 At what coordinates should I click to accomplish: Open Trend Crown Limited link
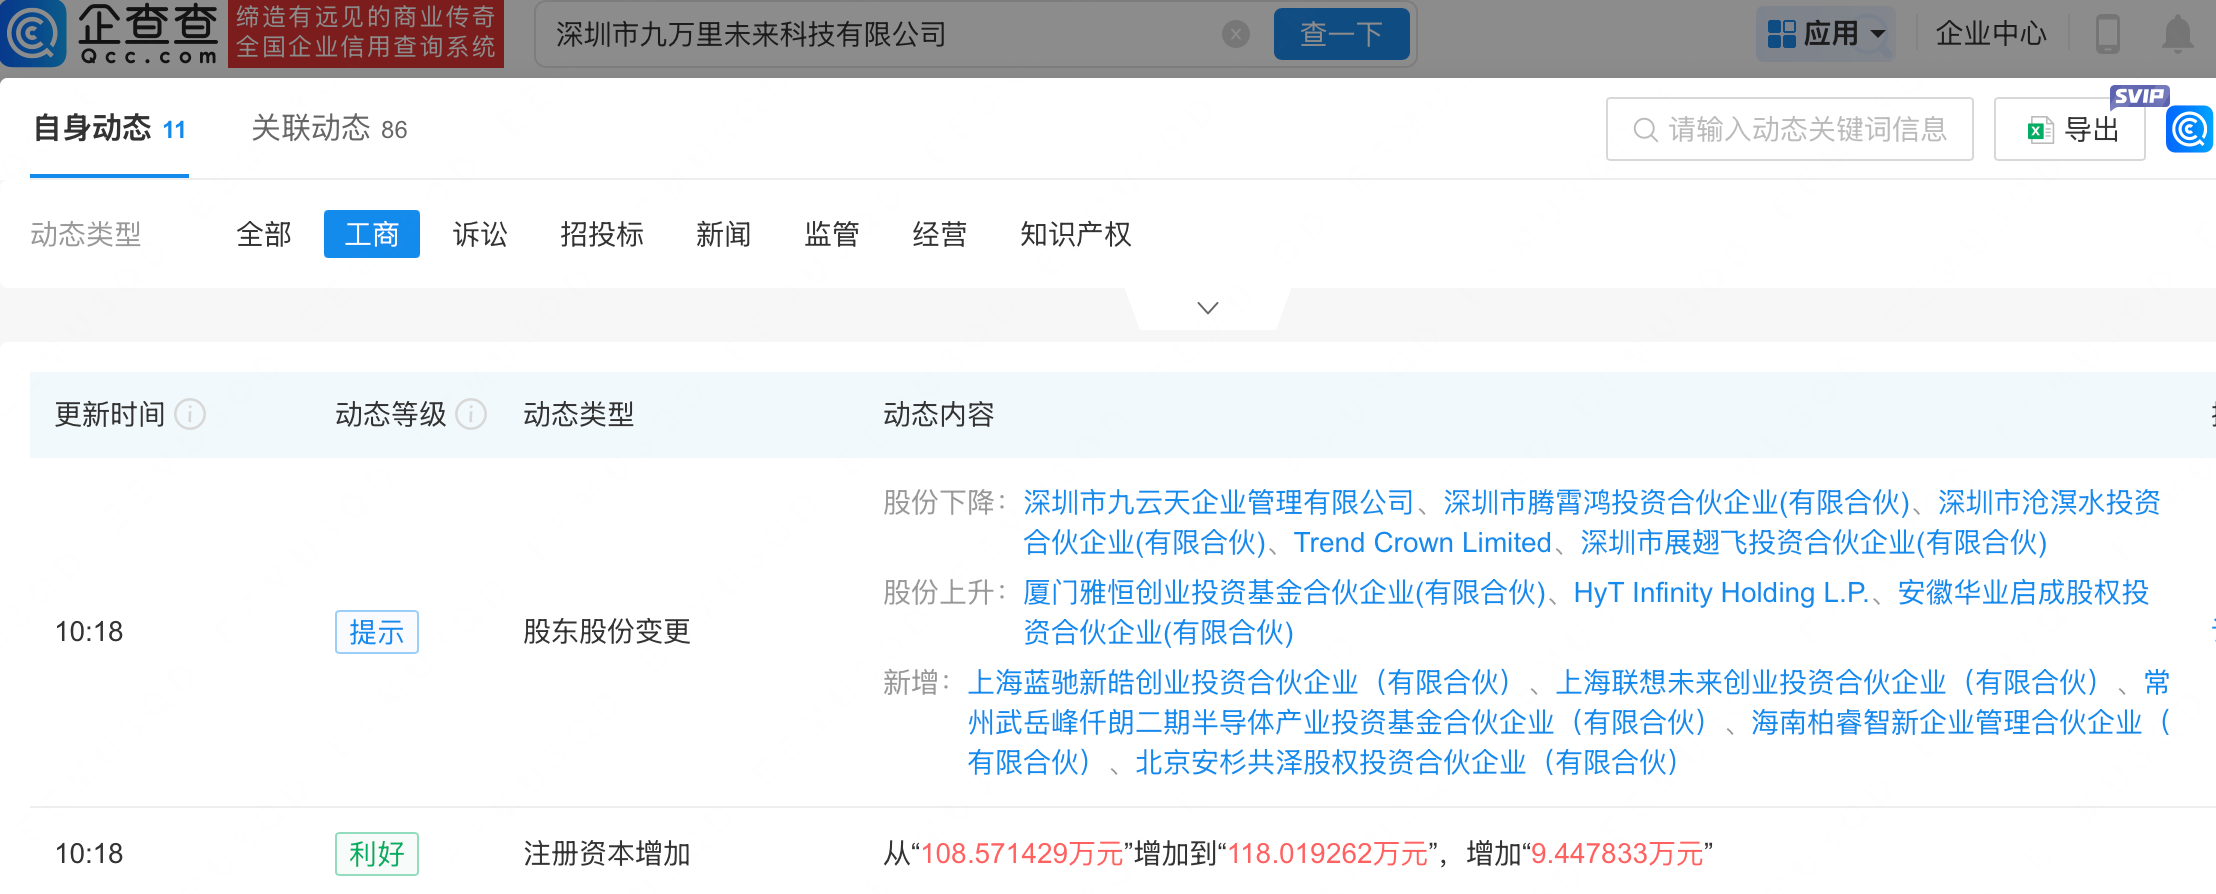(1422, 543)
